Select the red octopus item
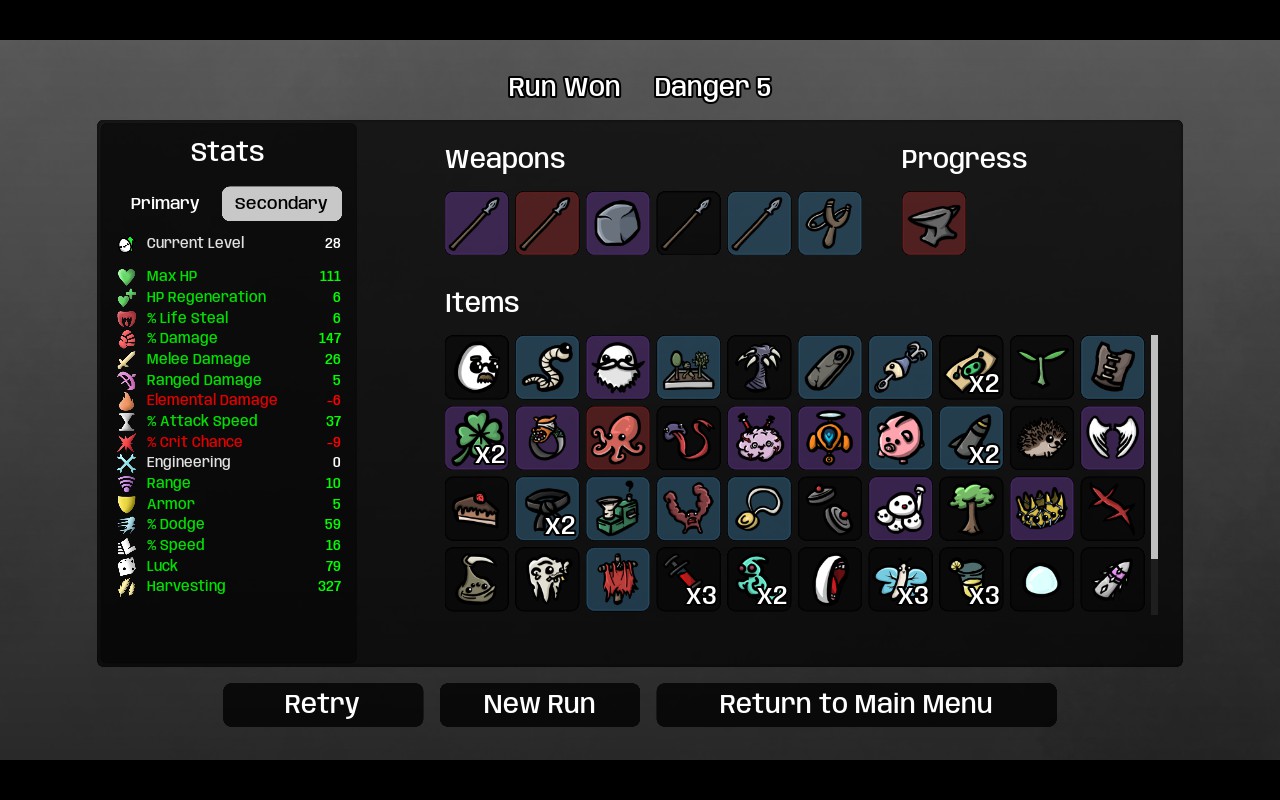This screenshot has width=1280, height=800. pos(618,438)
